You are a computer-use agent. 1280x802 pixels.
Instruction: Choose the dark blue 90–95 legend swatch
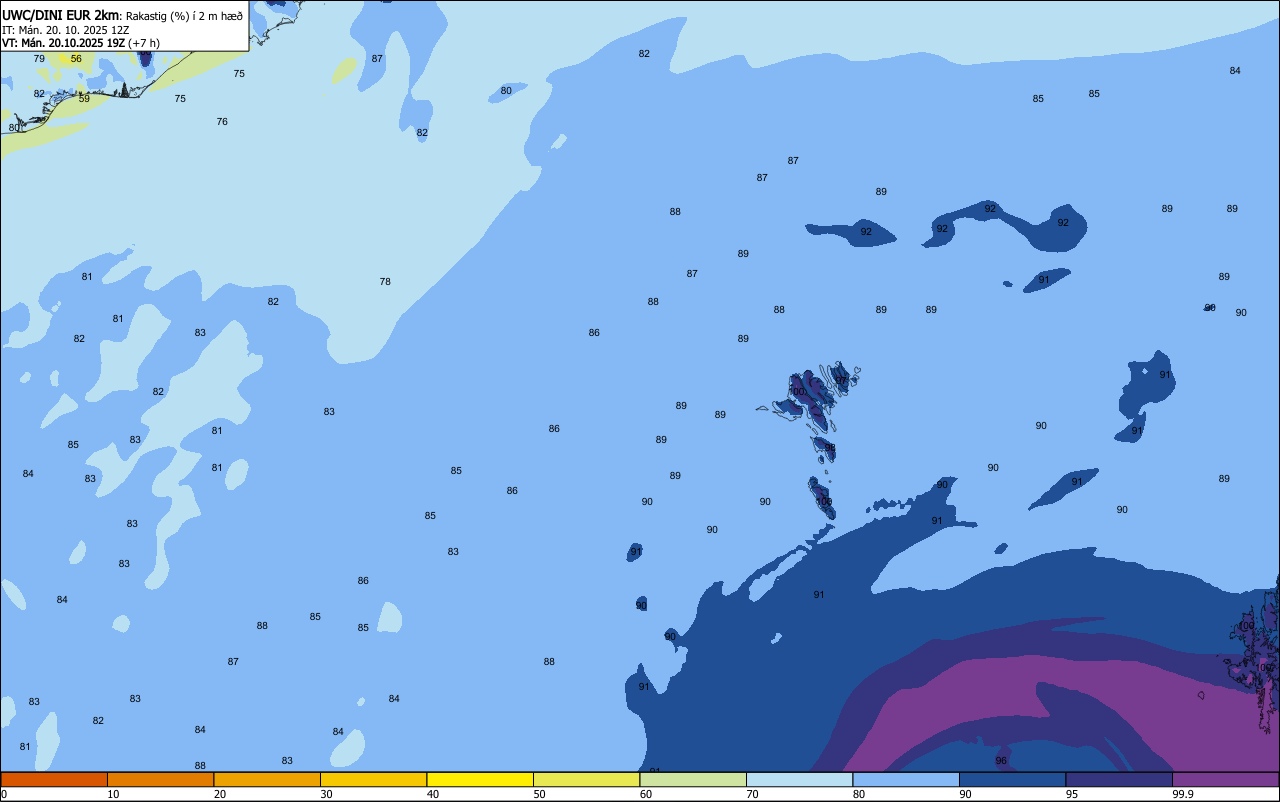[x=1012, y=779]
